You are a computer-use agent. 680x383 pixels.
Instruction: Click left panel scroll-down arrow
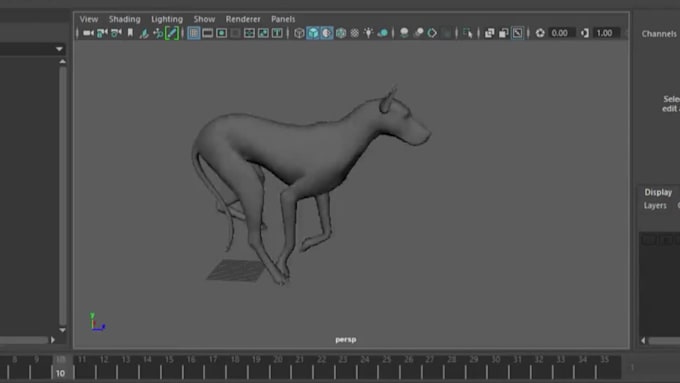point(62,330)
